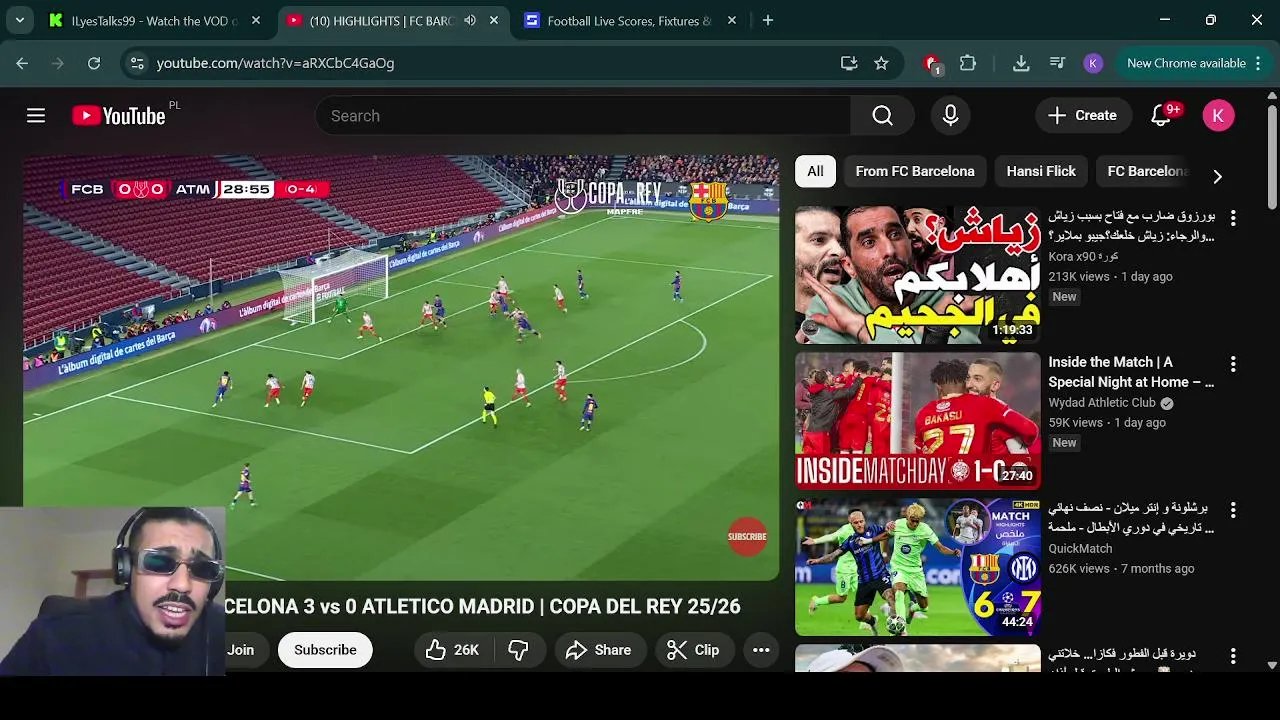Screen dimensions: 1280x720
Task: Click browser back arrow
Action: (22, 63)
